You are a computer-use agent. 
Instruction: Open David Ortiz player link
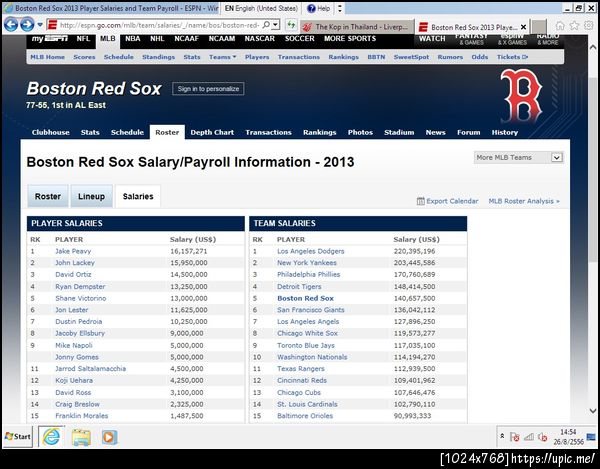[73, 275]
